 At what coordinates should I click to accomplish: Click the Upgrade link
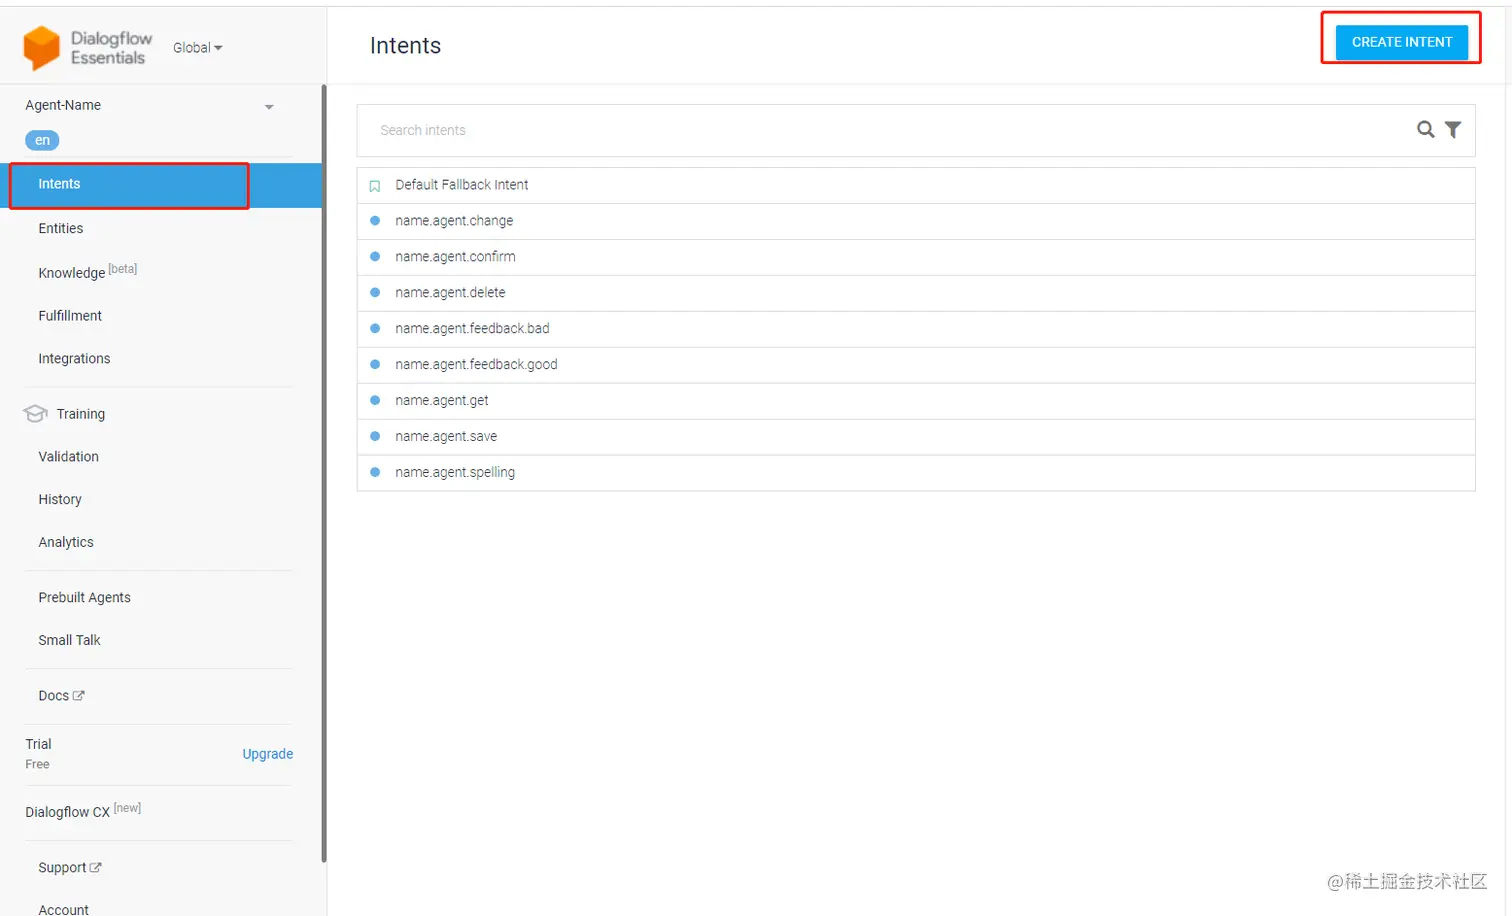coord(268,754)
